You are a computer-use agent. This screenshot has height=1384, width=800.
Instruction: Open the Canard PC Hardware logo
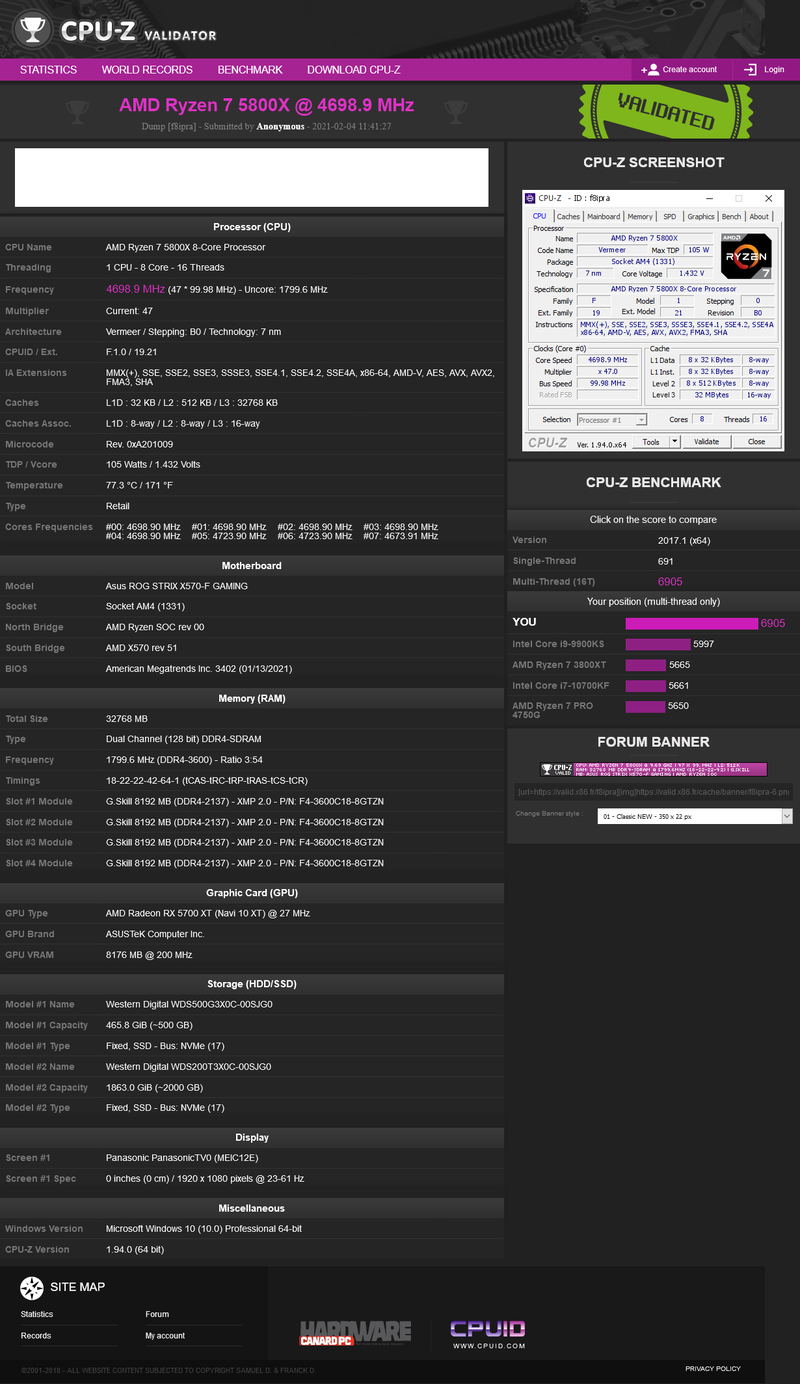[x=355, y=1331]
